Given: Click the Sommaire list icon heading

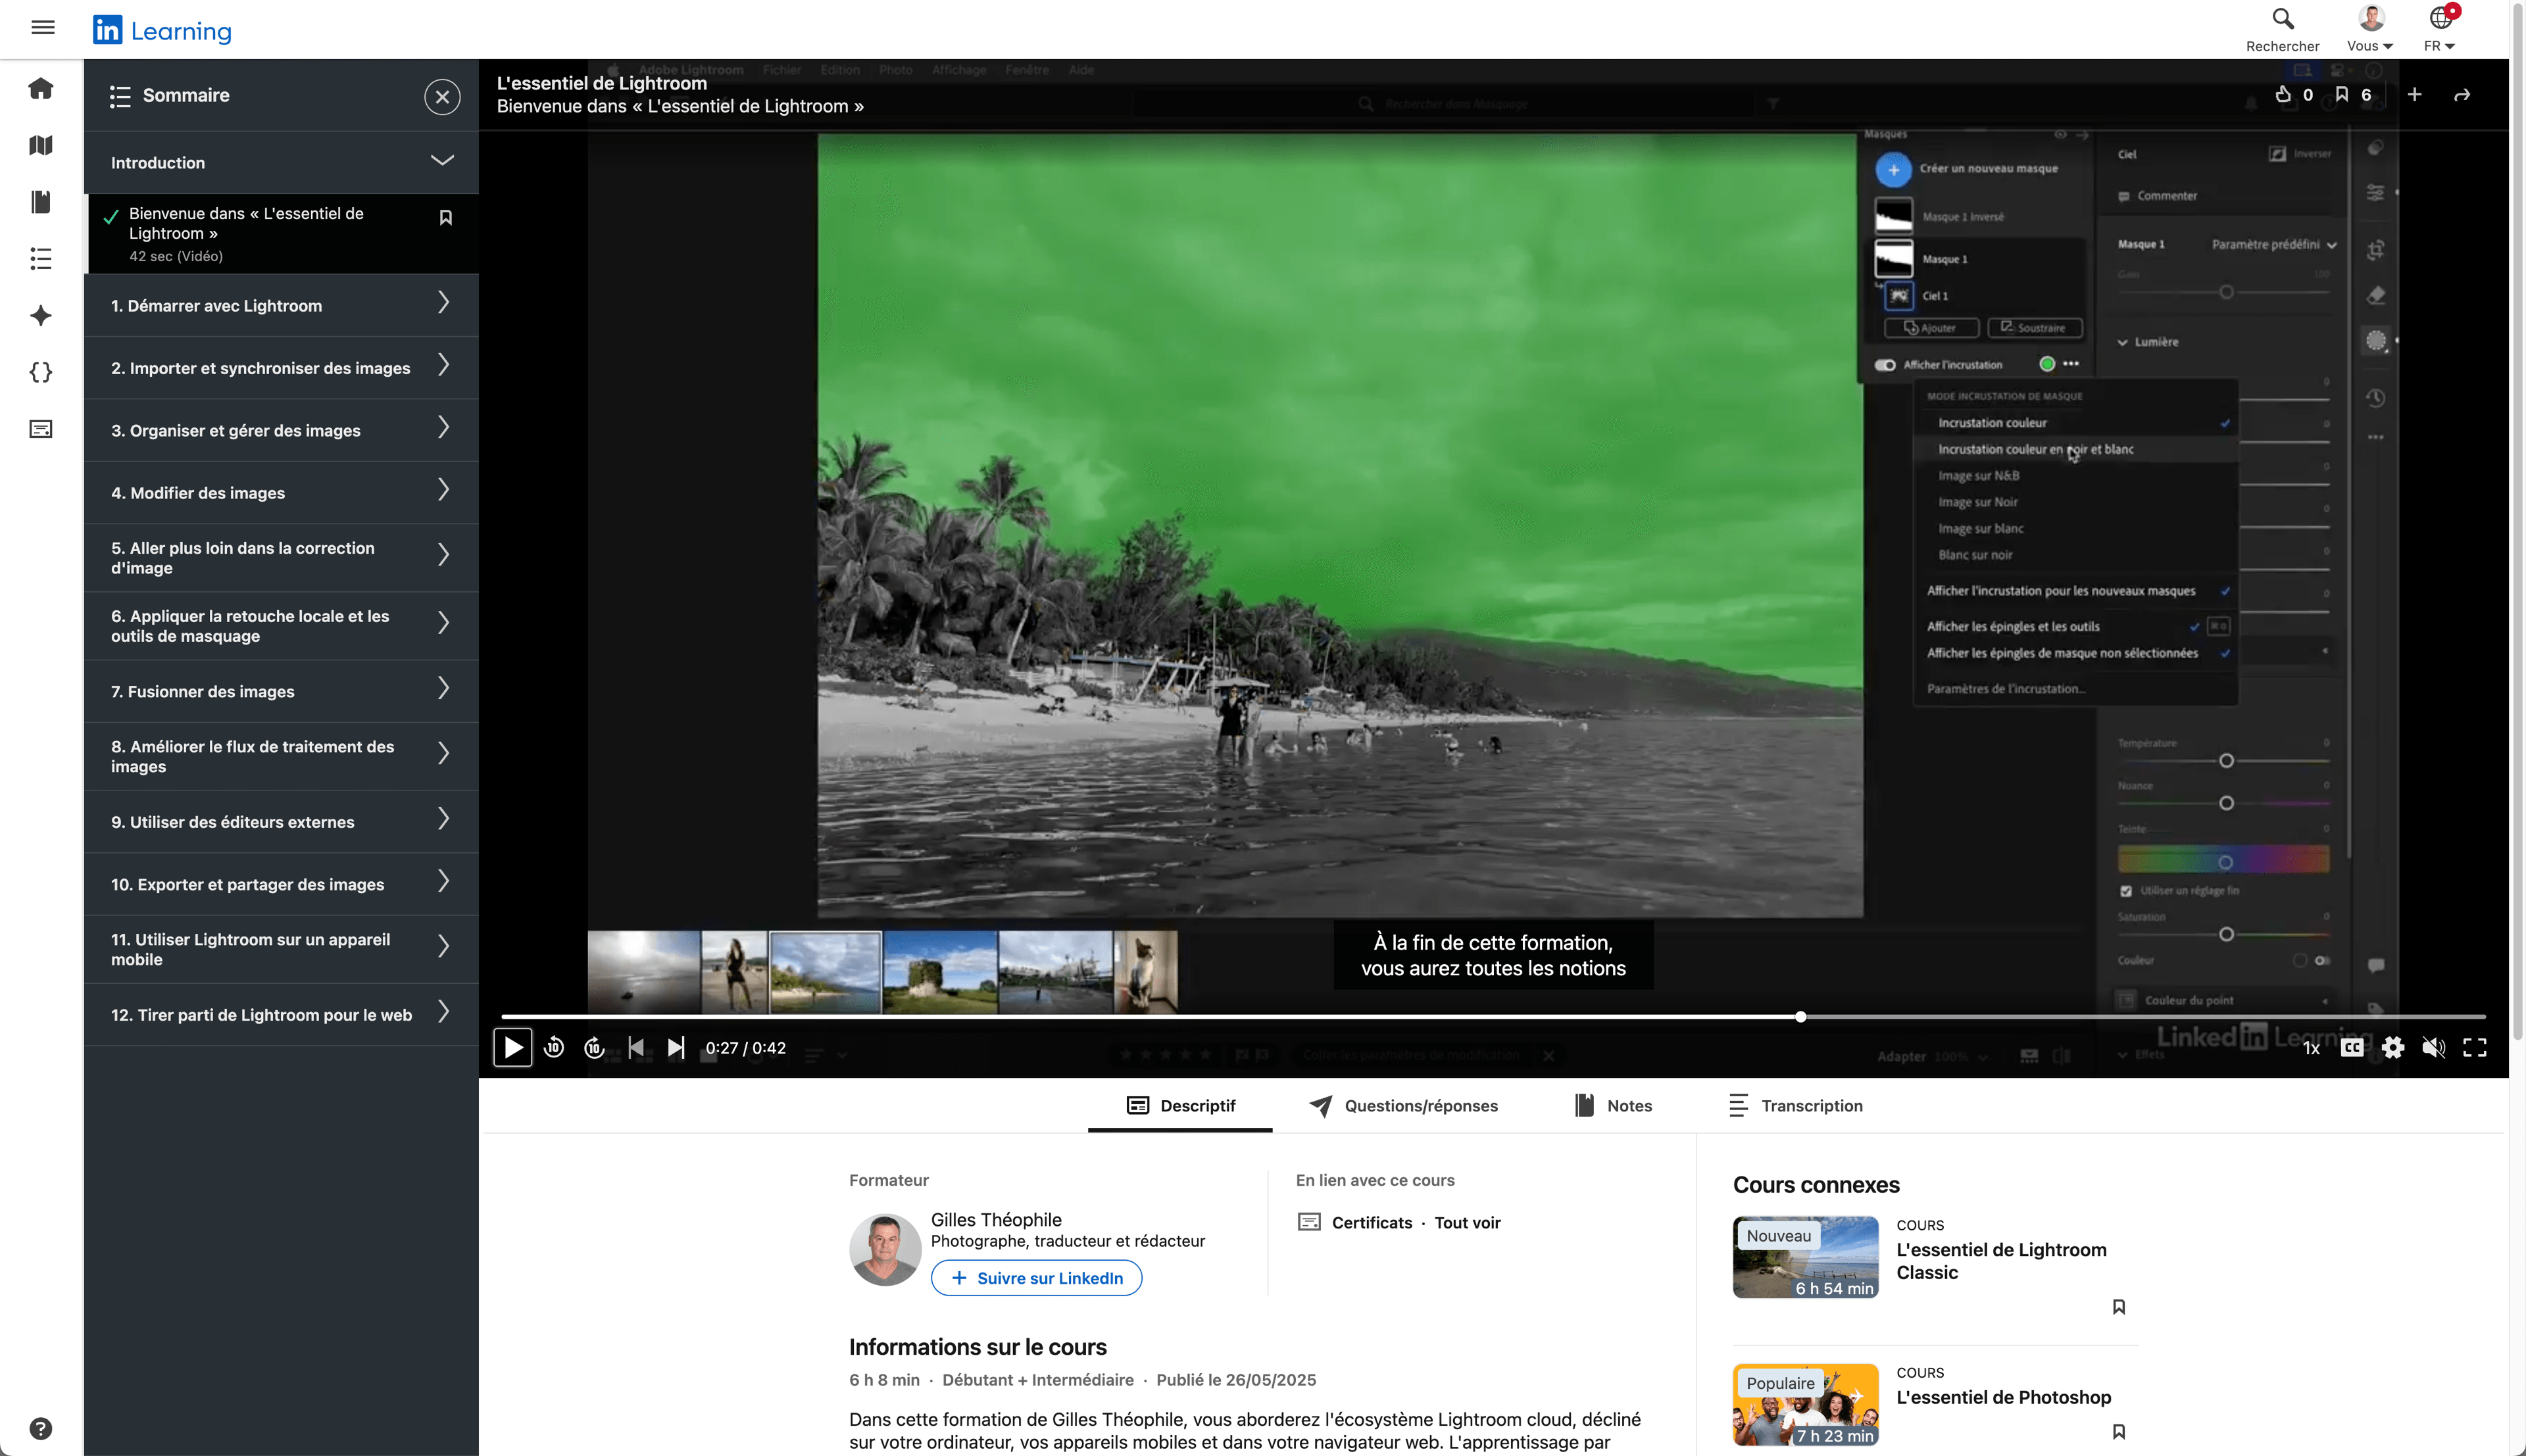Looking at the screenshot, I should tap(120, 96).
